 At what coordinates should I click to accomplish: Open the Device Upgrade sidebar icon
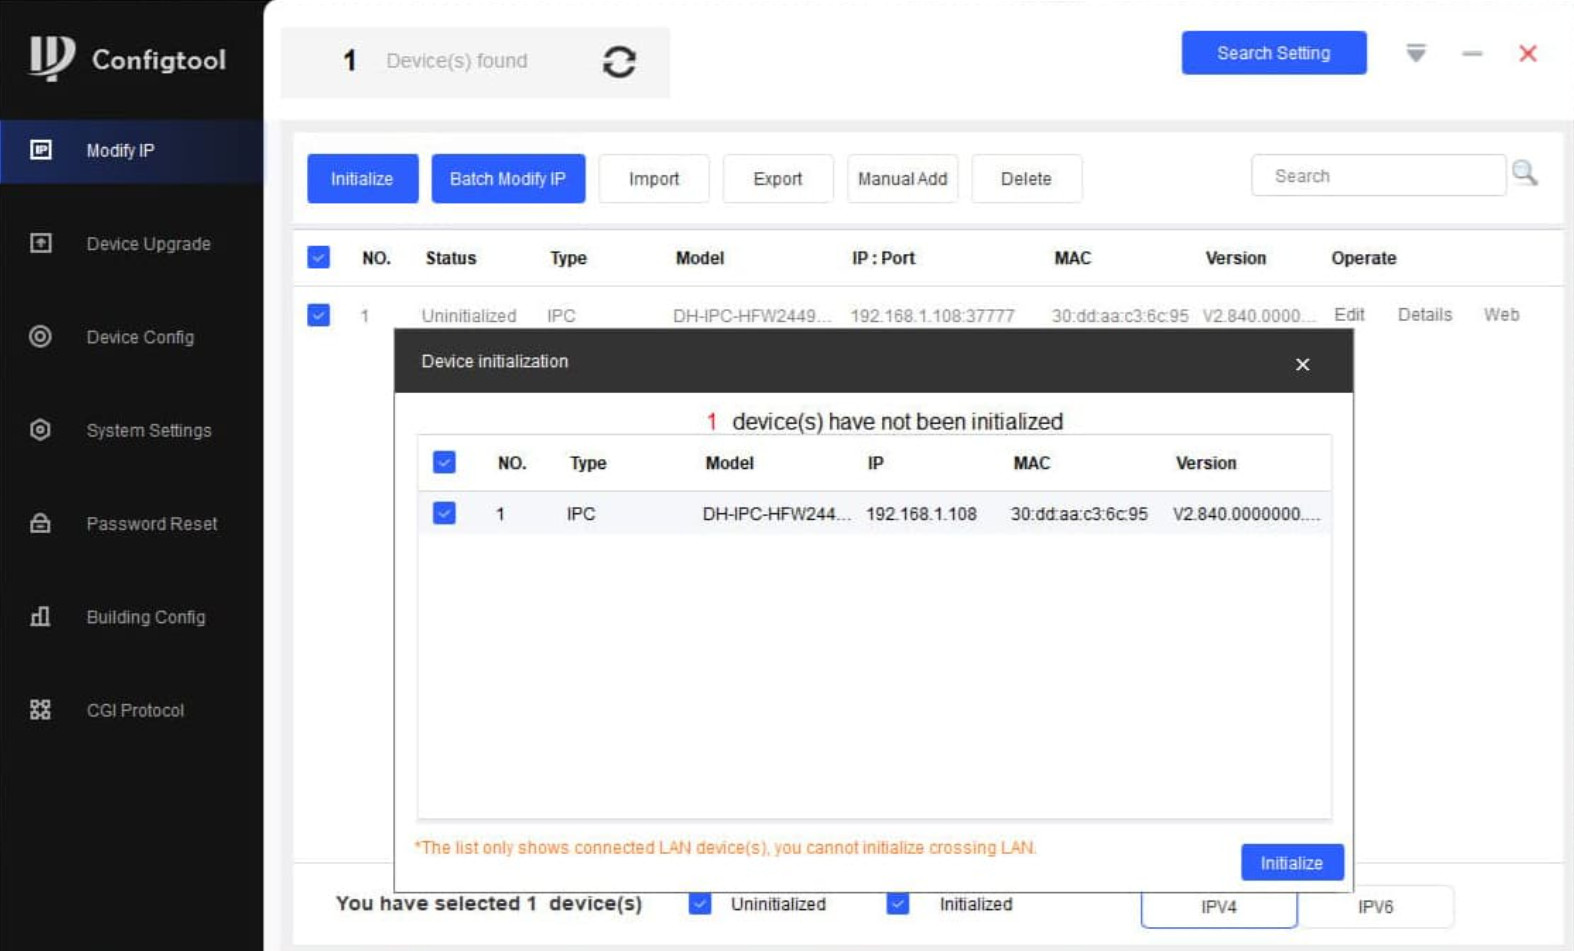[x=41, y=243]
